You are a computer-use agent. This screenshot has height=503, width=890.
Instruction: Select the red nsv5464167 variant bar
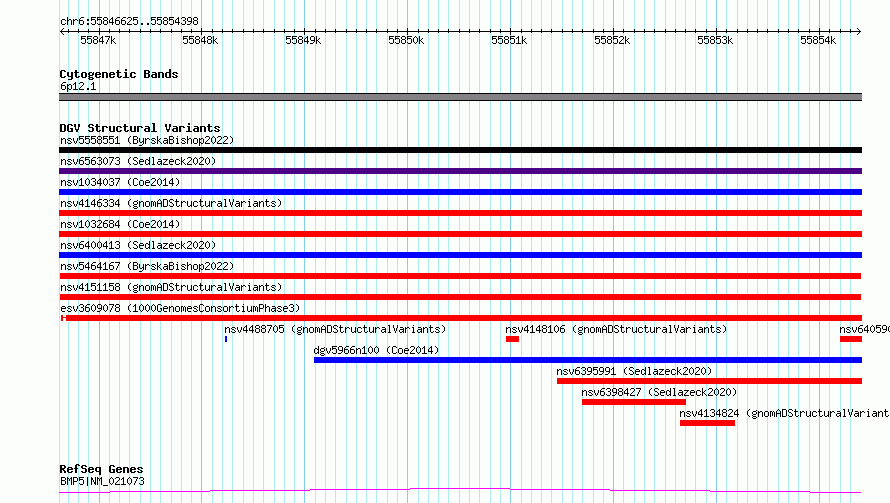[x=460, y=276]
